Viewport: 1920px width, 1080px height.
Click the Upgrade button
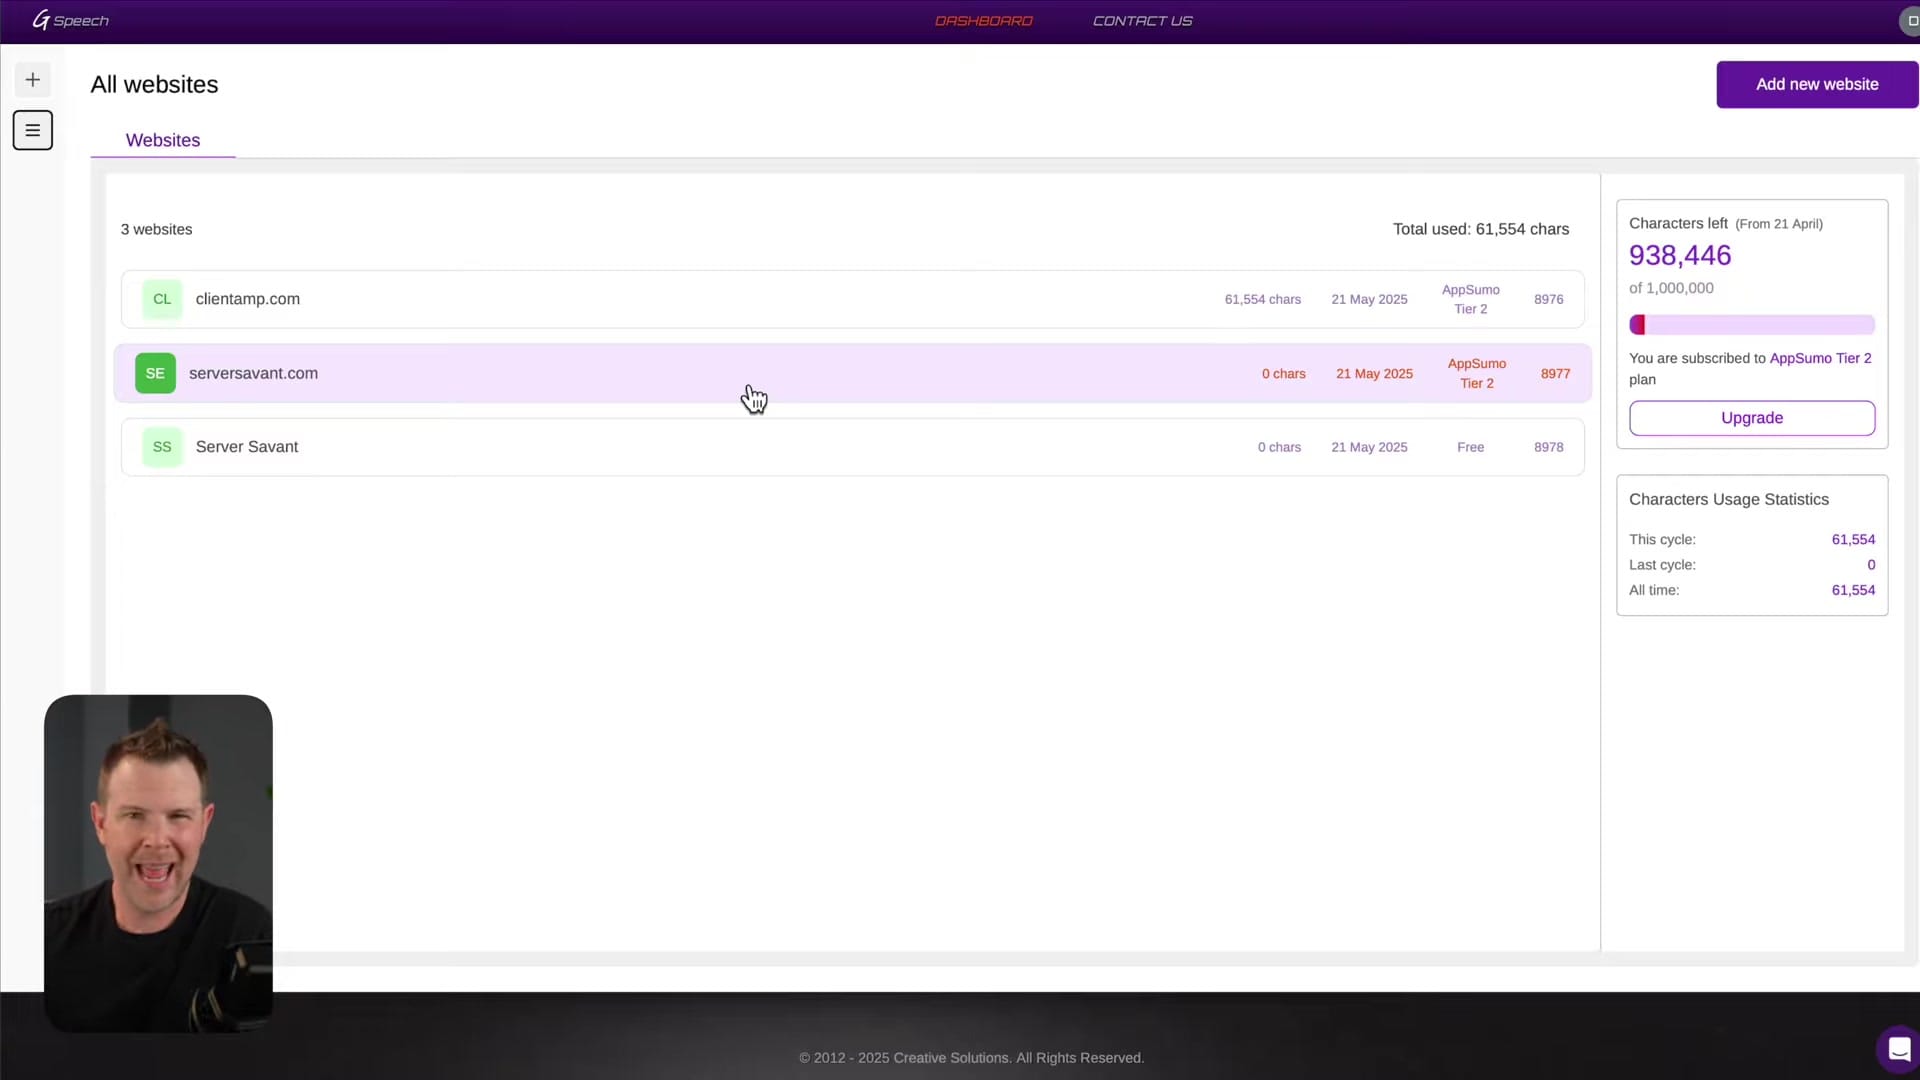point(1751,418)
